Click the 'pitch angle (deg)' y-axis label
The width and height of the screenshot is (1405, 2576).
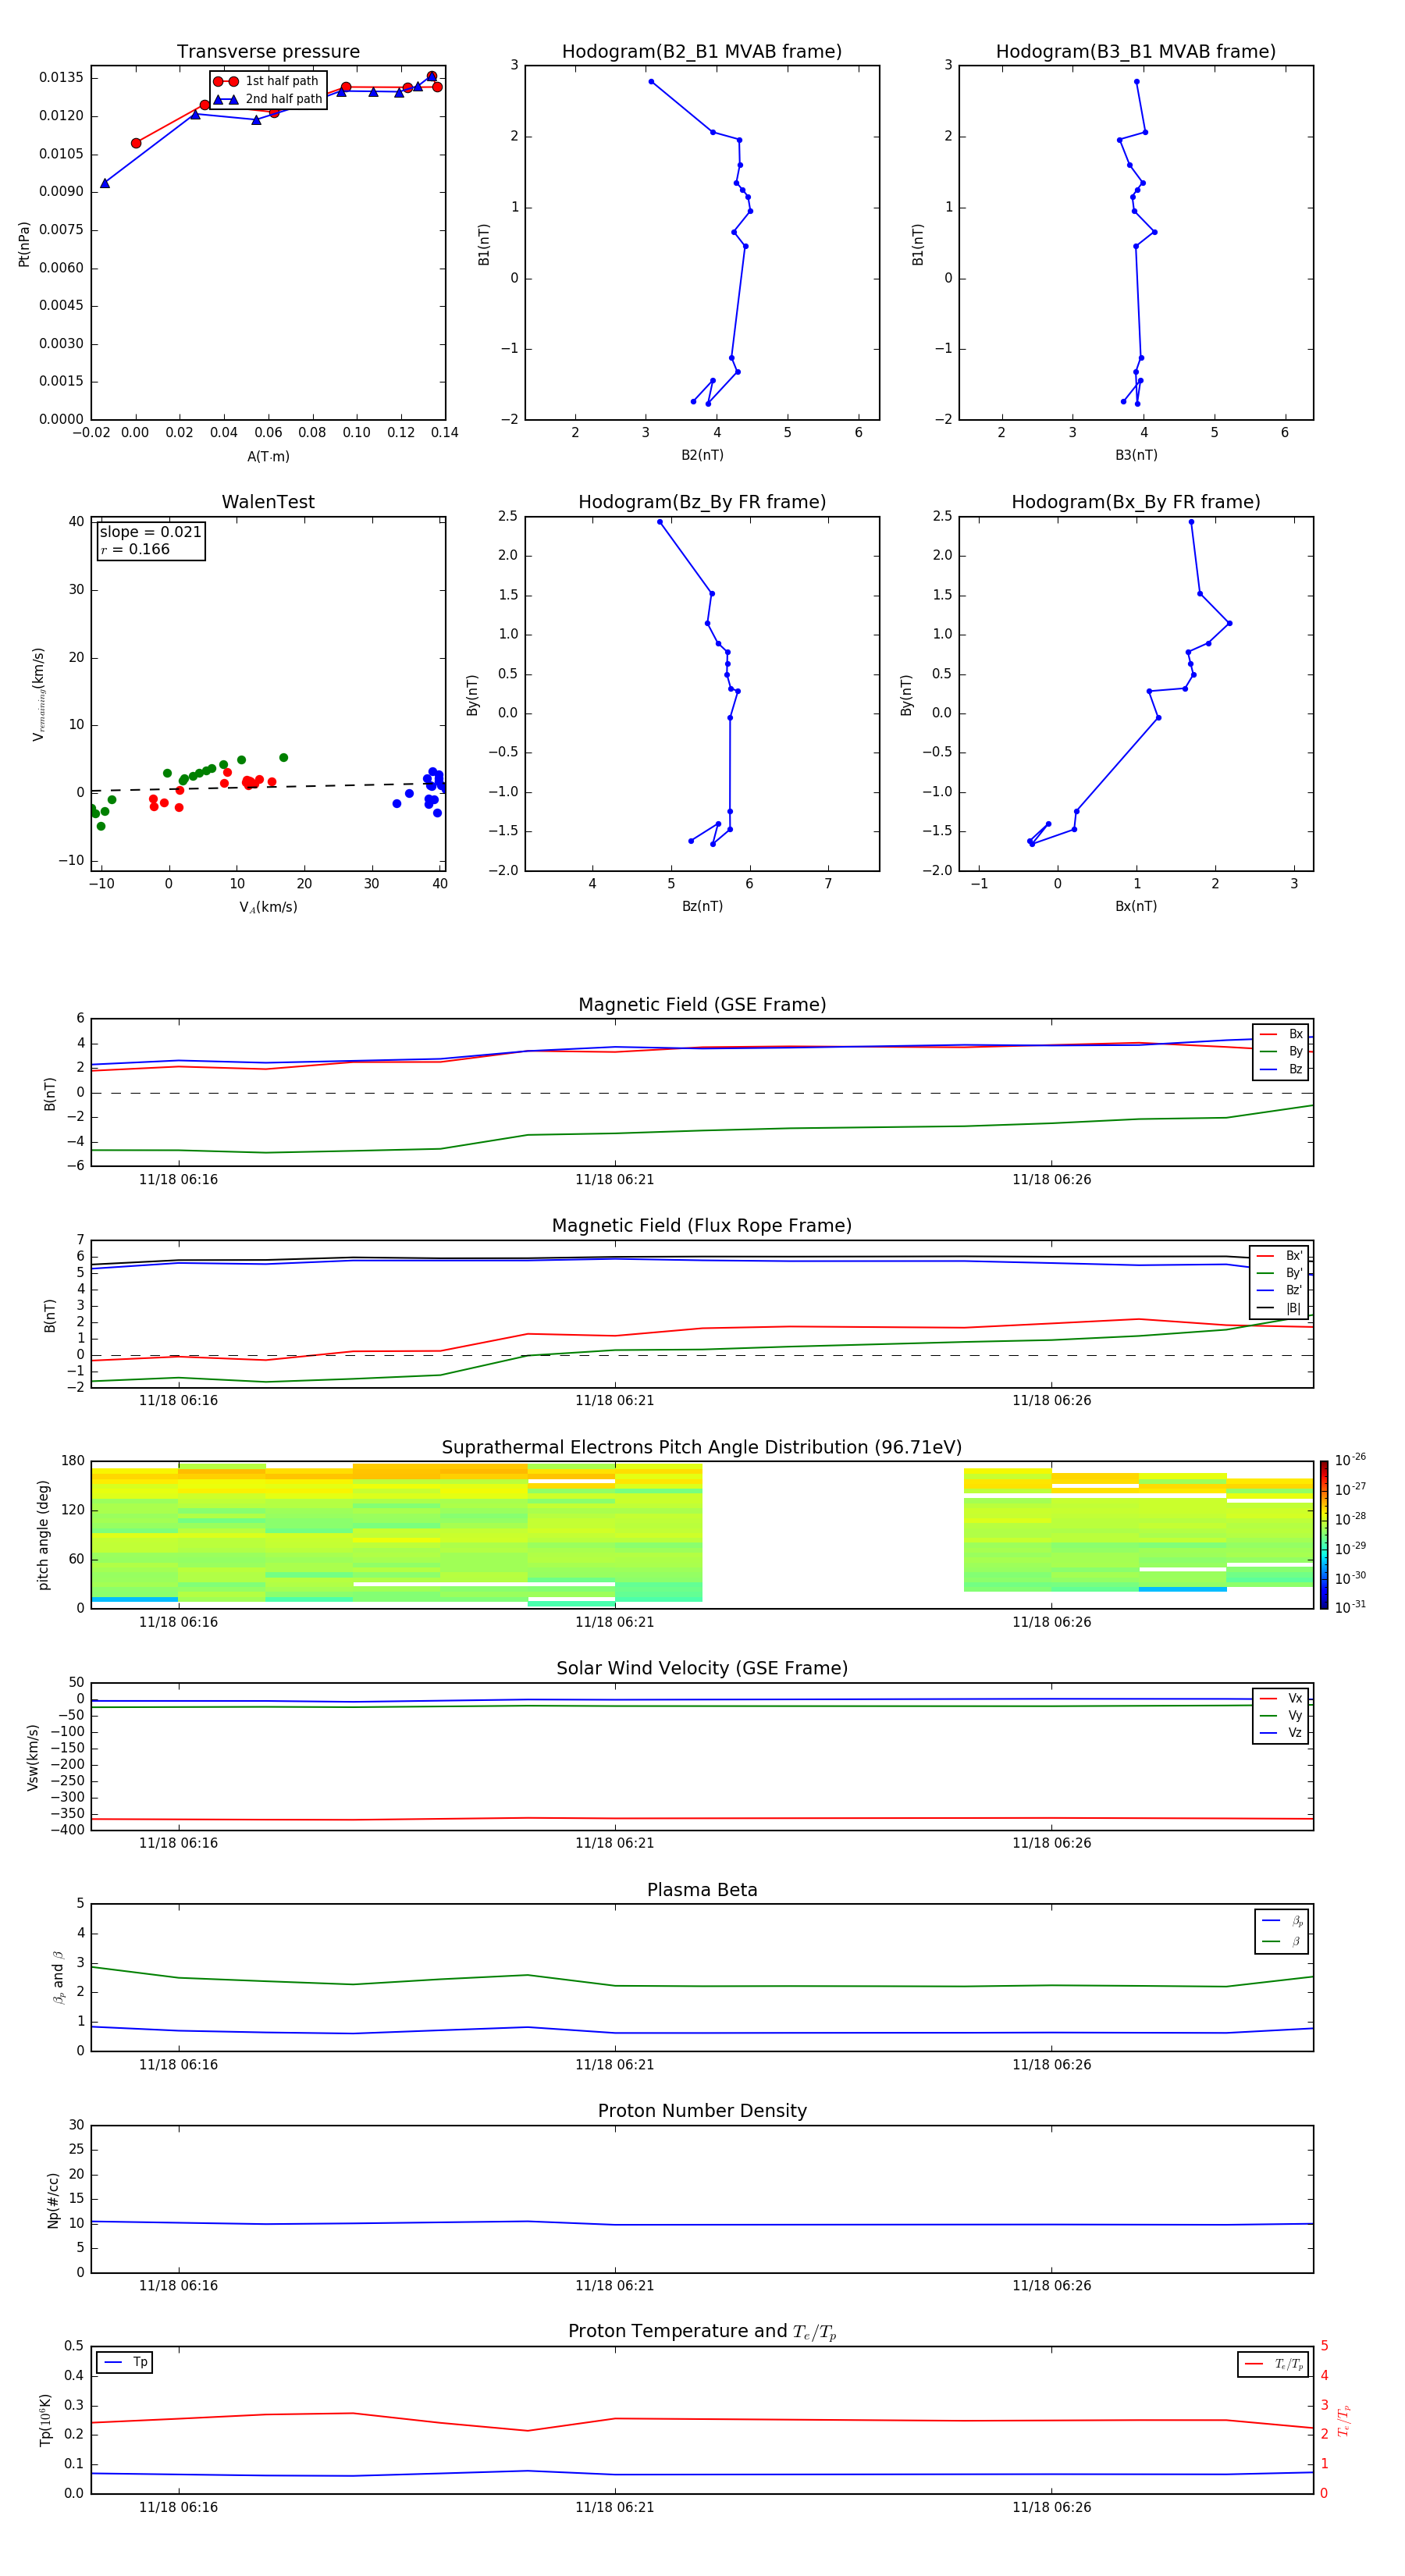43,1535
